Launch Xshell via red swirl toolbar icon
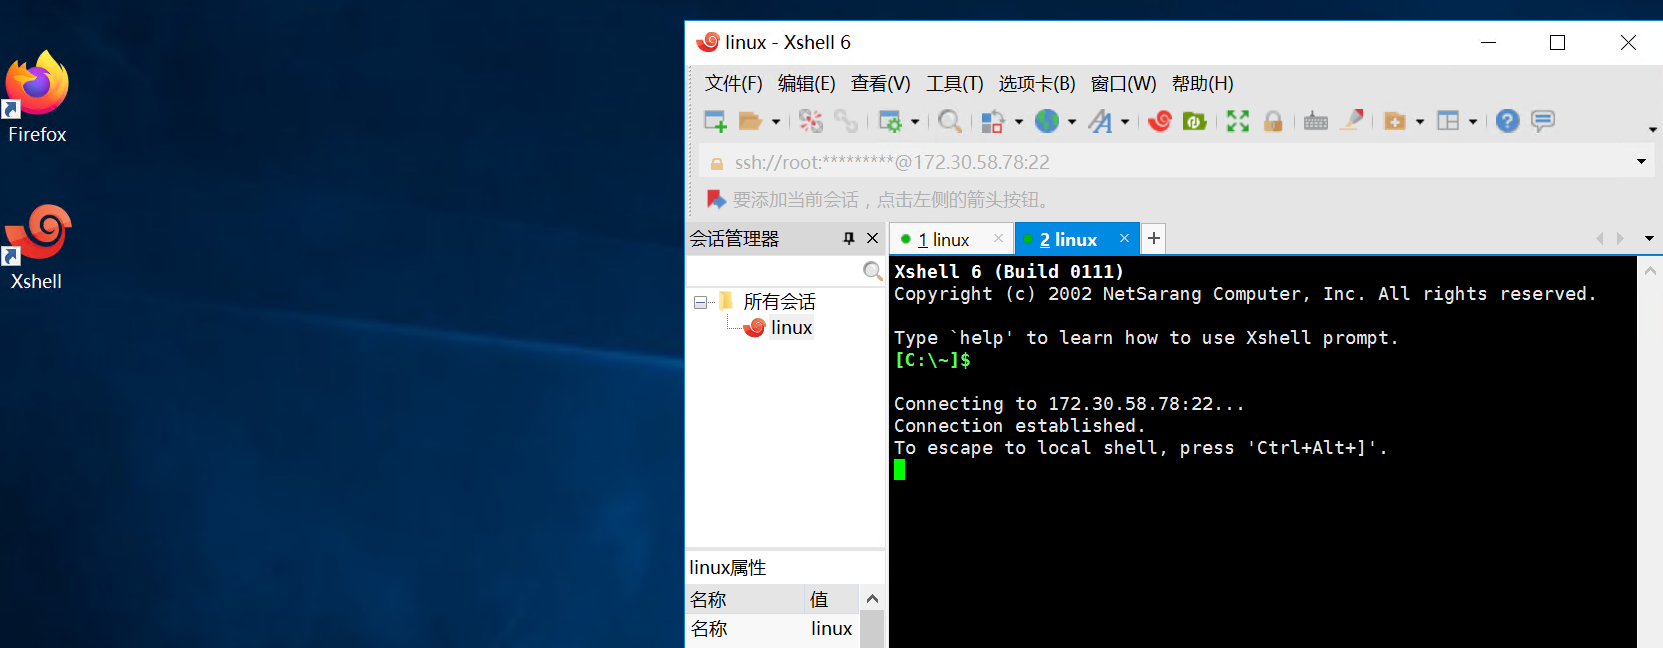 point(1160,121)
